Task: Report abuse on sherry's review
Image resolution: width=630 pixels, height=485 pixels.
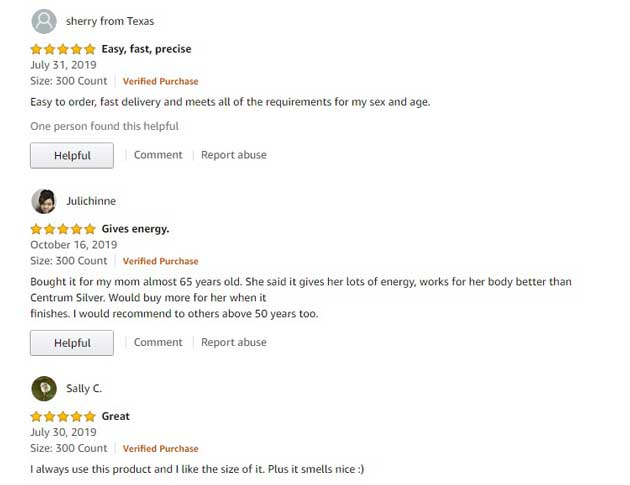Action: 234,155
